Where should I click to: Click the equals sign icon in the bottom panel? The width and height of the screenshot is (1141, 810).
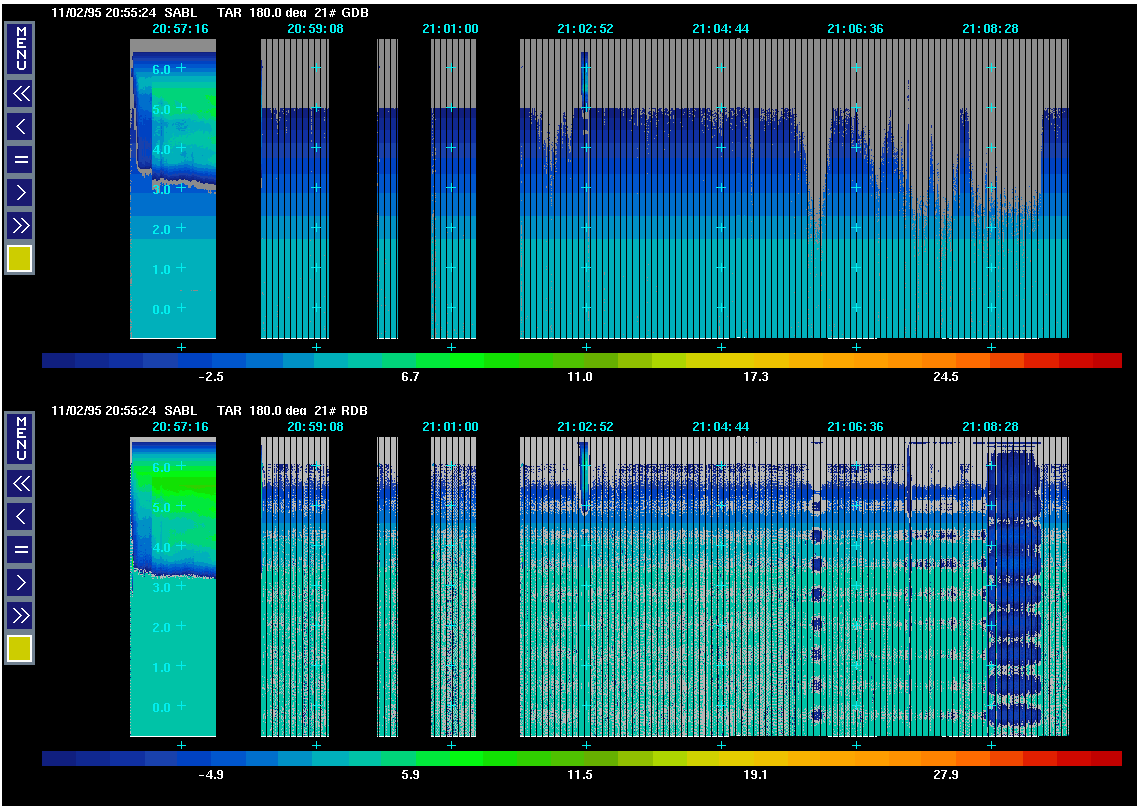coord(20,549)
